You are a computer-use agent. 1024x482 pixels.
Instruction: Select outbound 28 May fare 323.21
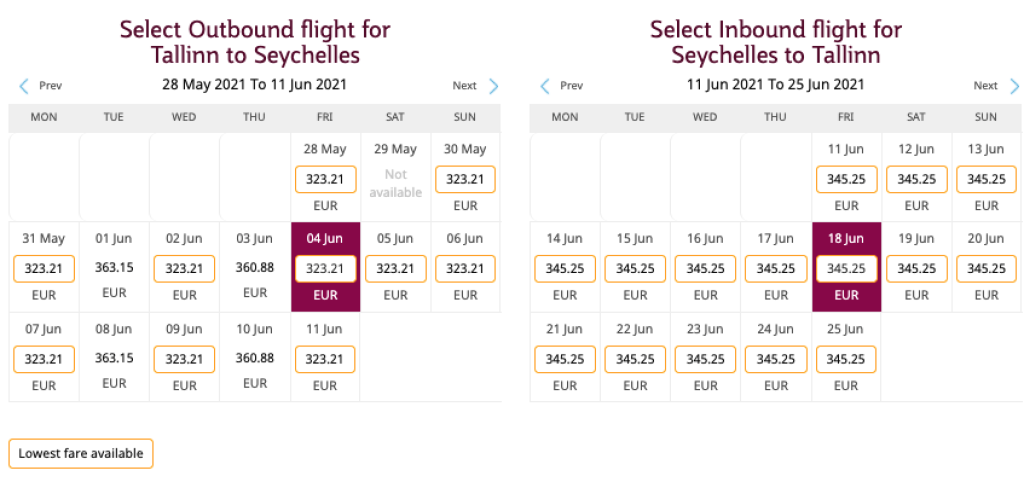click(x=325, y=180)
